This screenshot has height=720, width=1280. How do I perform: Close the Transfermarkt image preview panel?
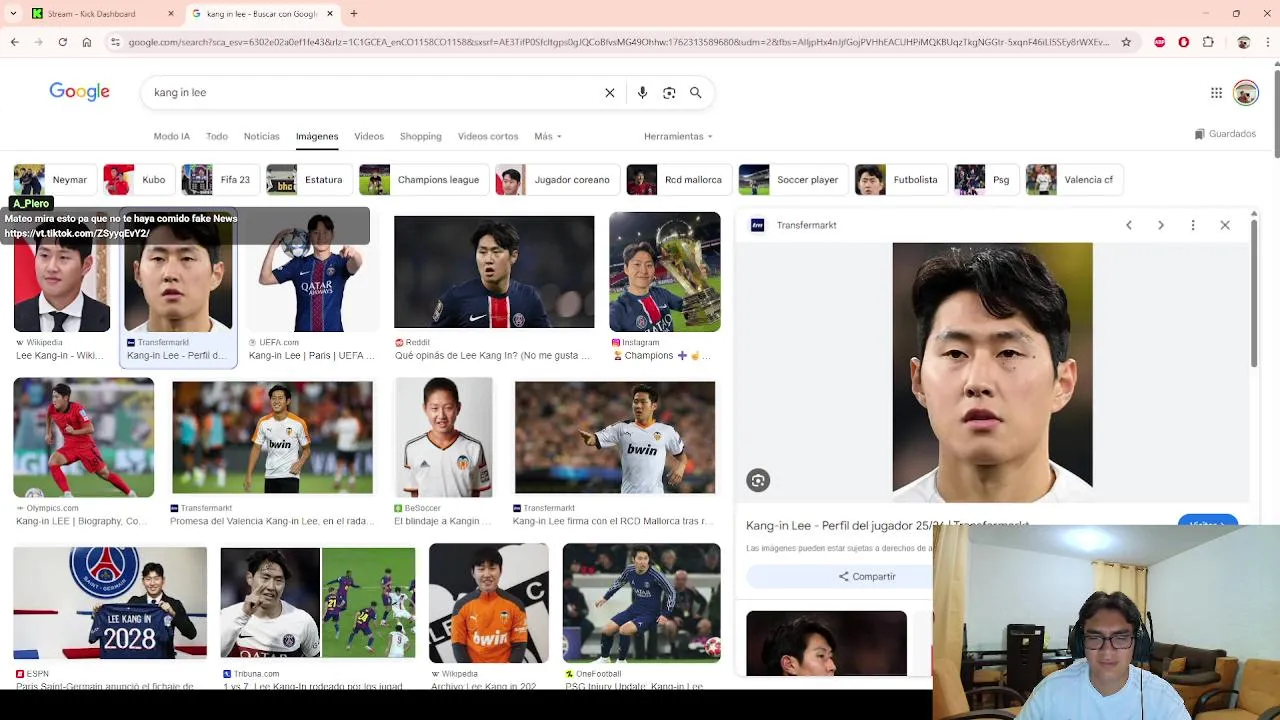pos(1225,225)
